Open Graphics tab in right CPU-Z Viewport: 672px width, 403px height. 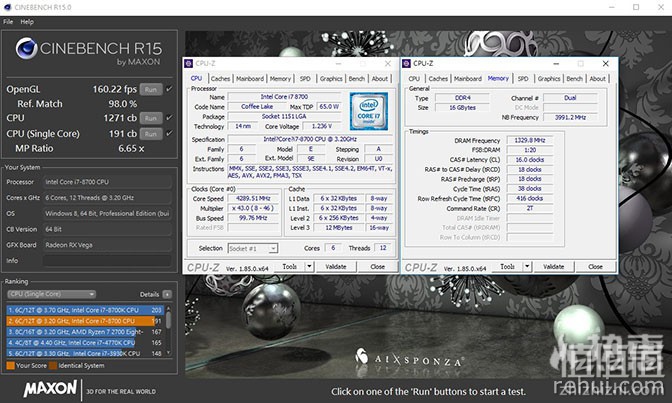click(549, 78)
